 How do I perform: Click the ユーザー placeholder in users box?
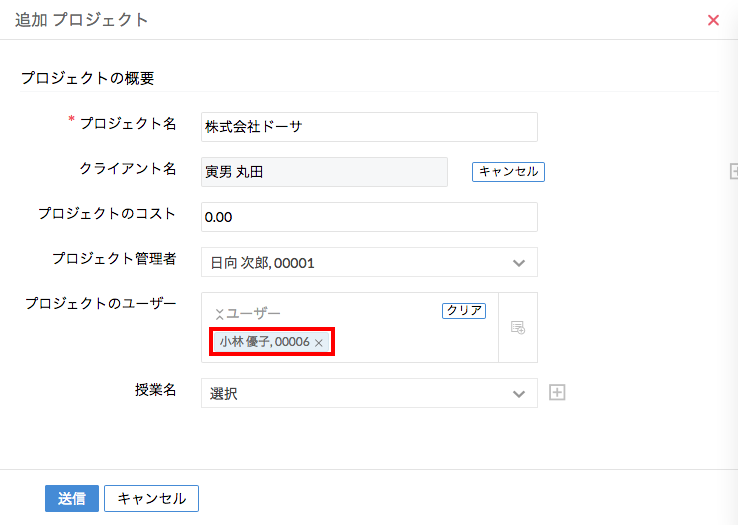pyautogui.click(x=254, y=314)
